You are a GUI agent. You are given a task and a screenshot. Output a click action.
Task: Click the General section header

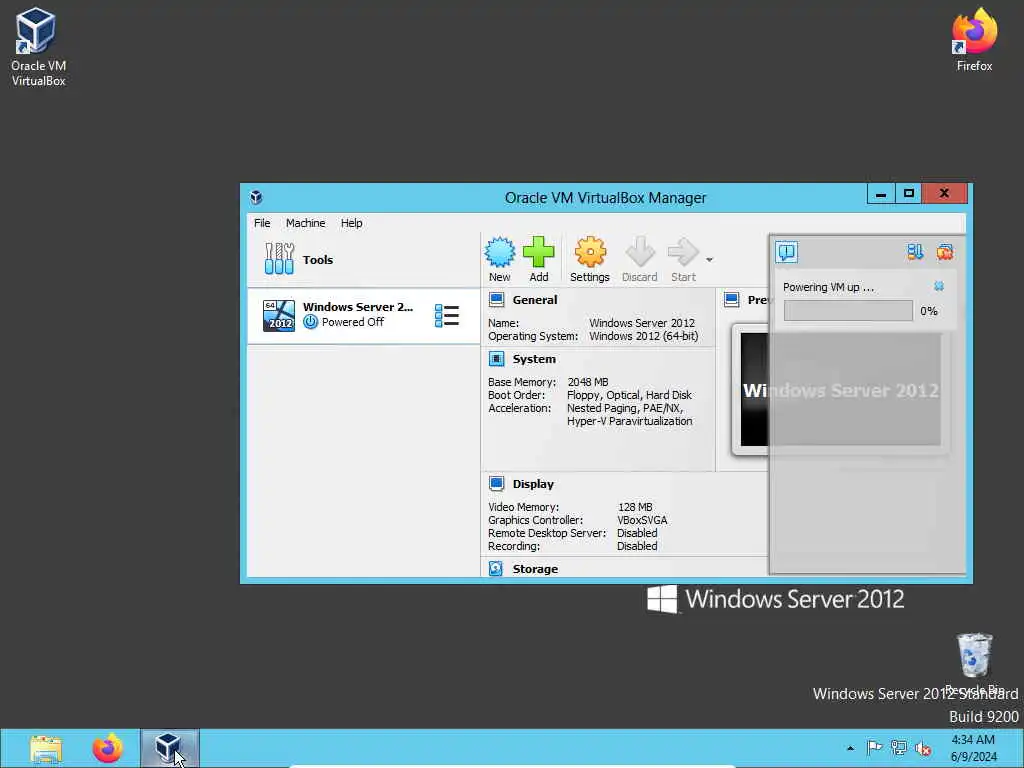[x=535, y=300]
